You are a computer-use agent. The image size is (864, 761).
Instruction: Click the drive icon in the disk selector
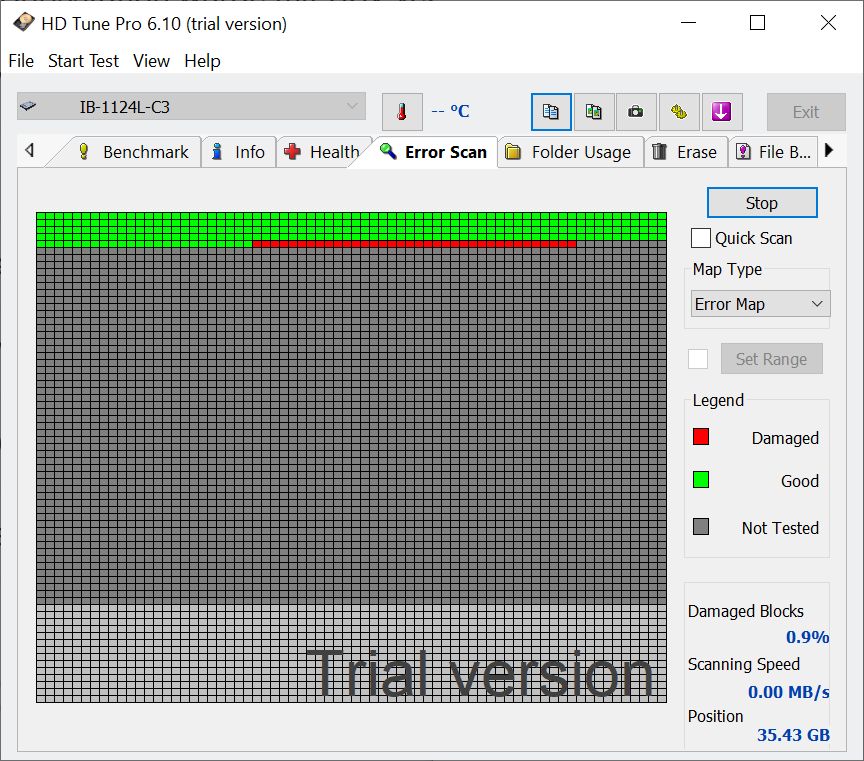(x=28, y=106)
